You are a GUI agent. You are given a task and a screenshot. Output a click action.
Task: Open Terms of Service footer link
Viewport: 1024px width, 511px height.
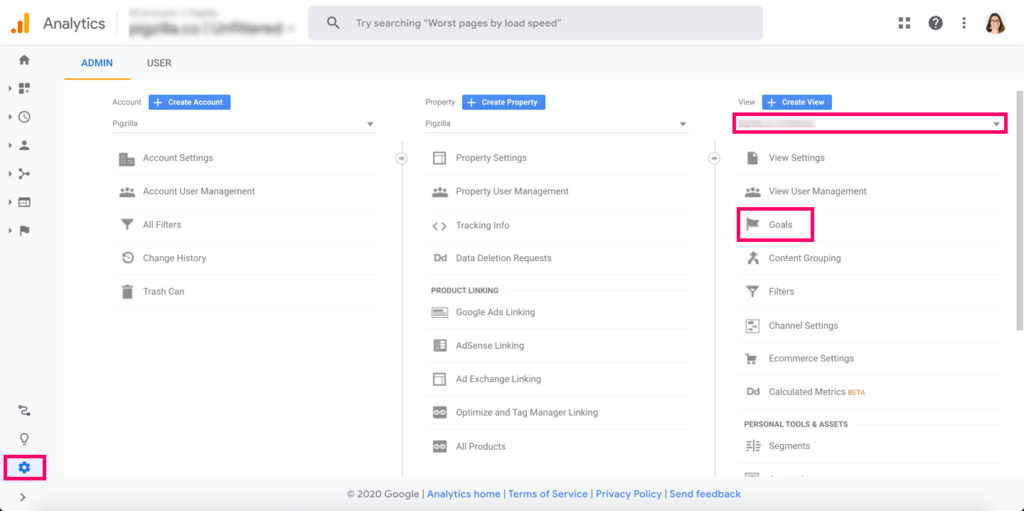point(549,494)
